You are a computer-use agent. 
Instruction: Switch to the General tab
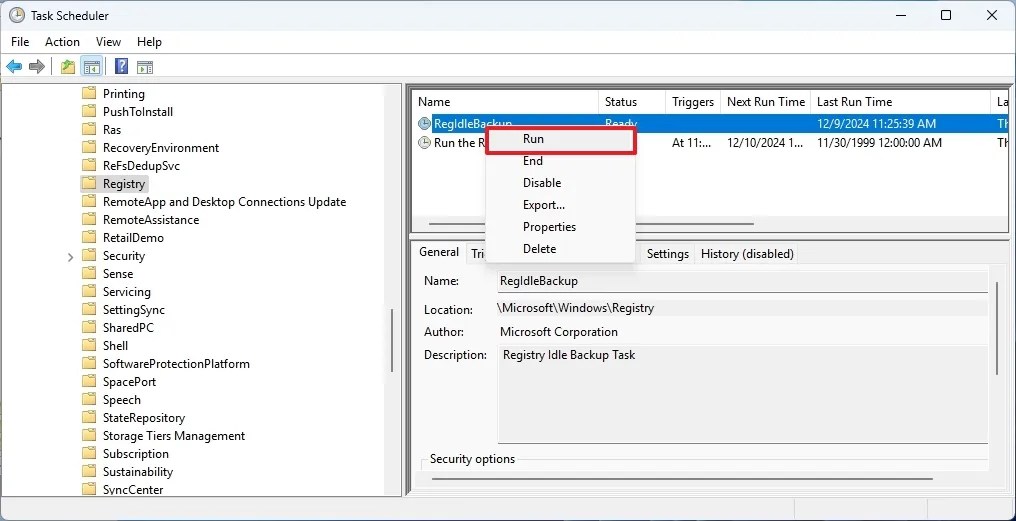point(439,252)
